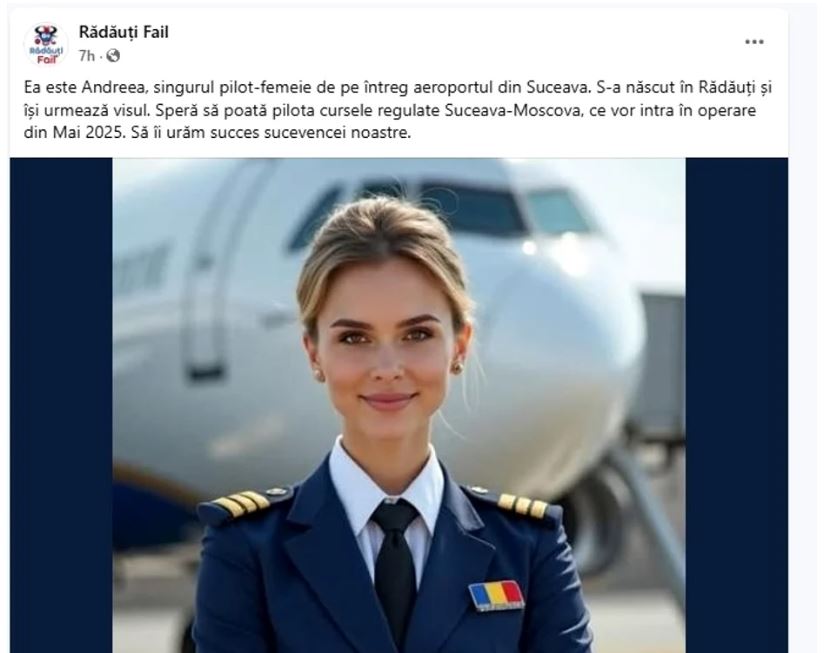Click the globe public audience icon
824x653 pixels.
[x=113, y=56]
